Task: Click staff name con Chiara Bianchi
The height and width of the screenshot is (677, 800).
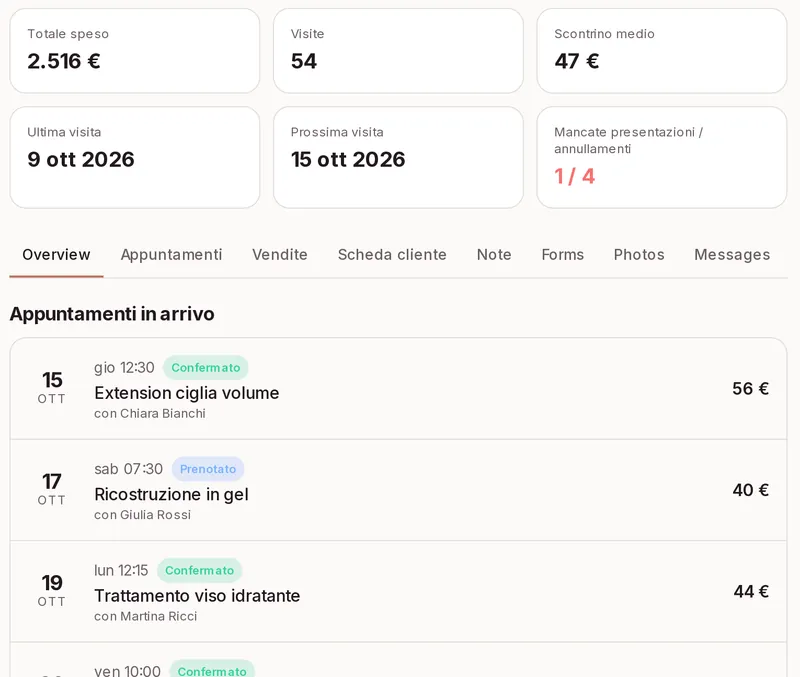Action: 150,414
